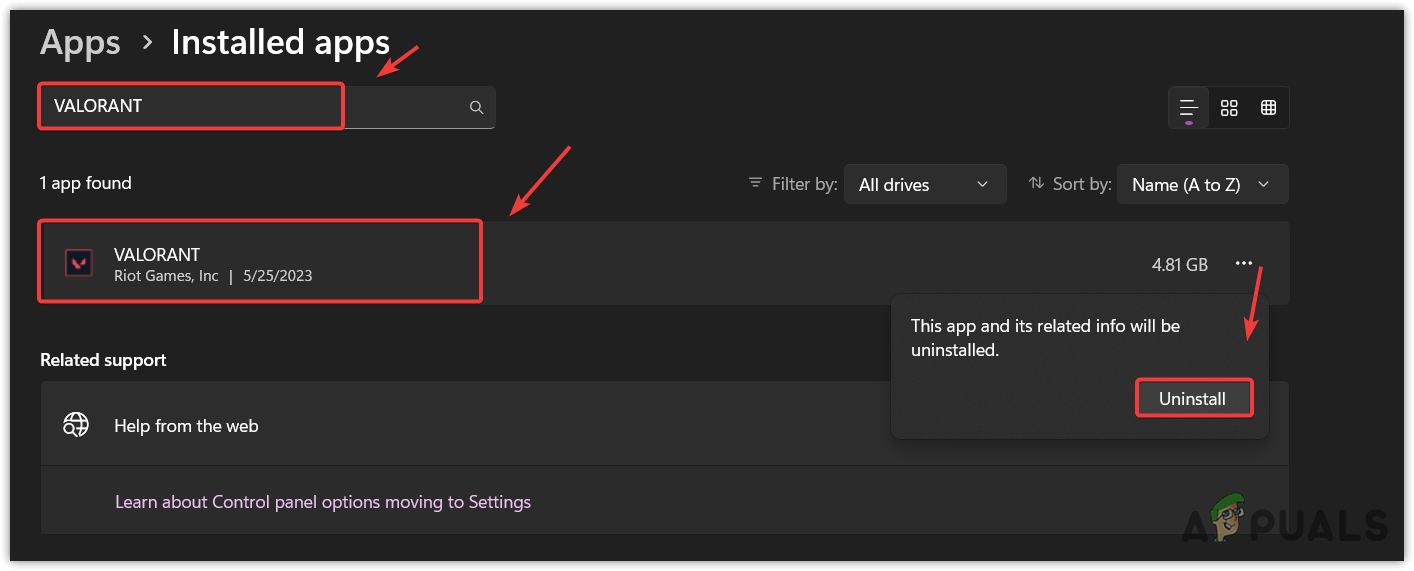Click the filter lines icon near Filter by
The height and width of the screenshot is (571, 1414).
756,184
